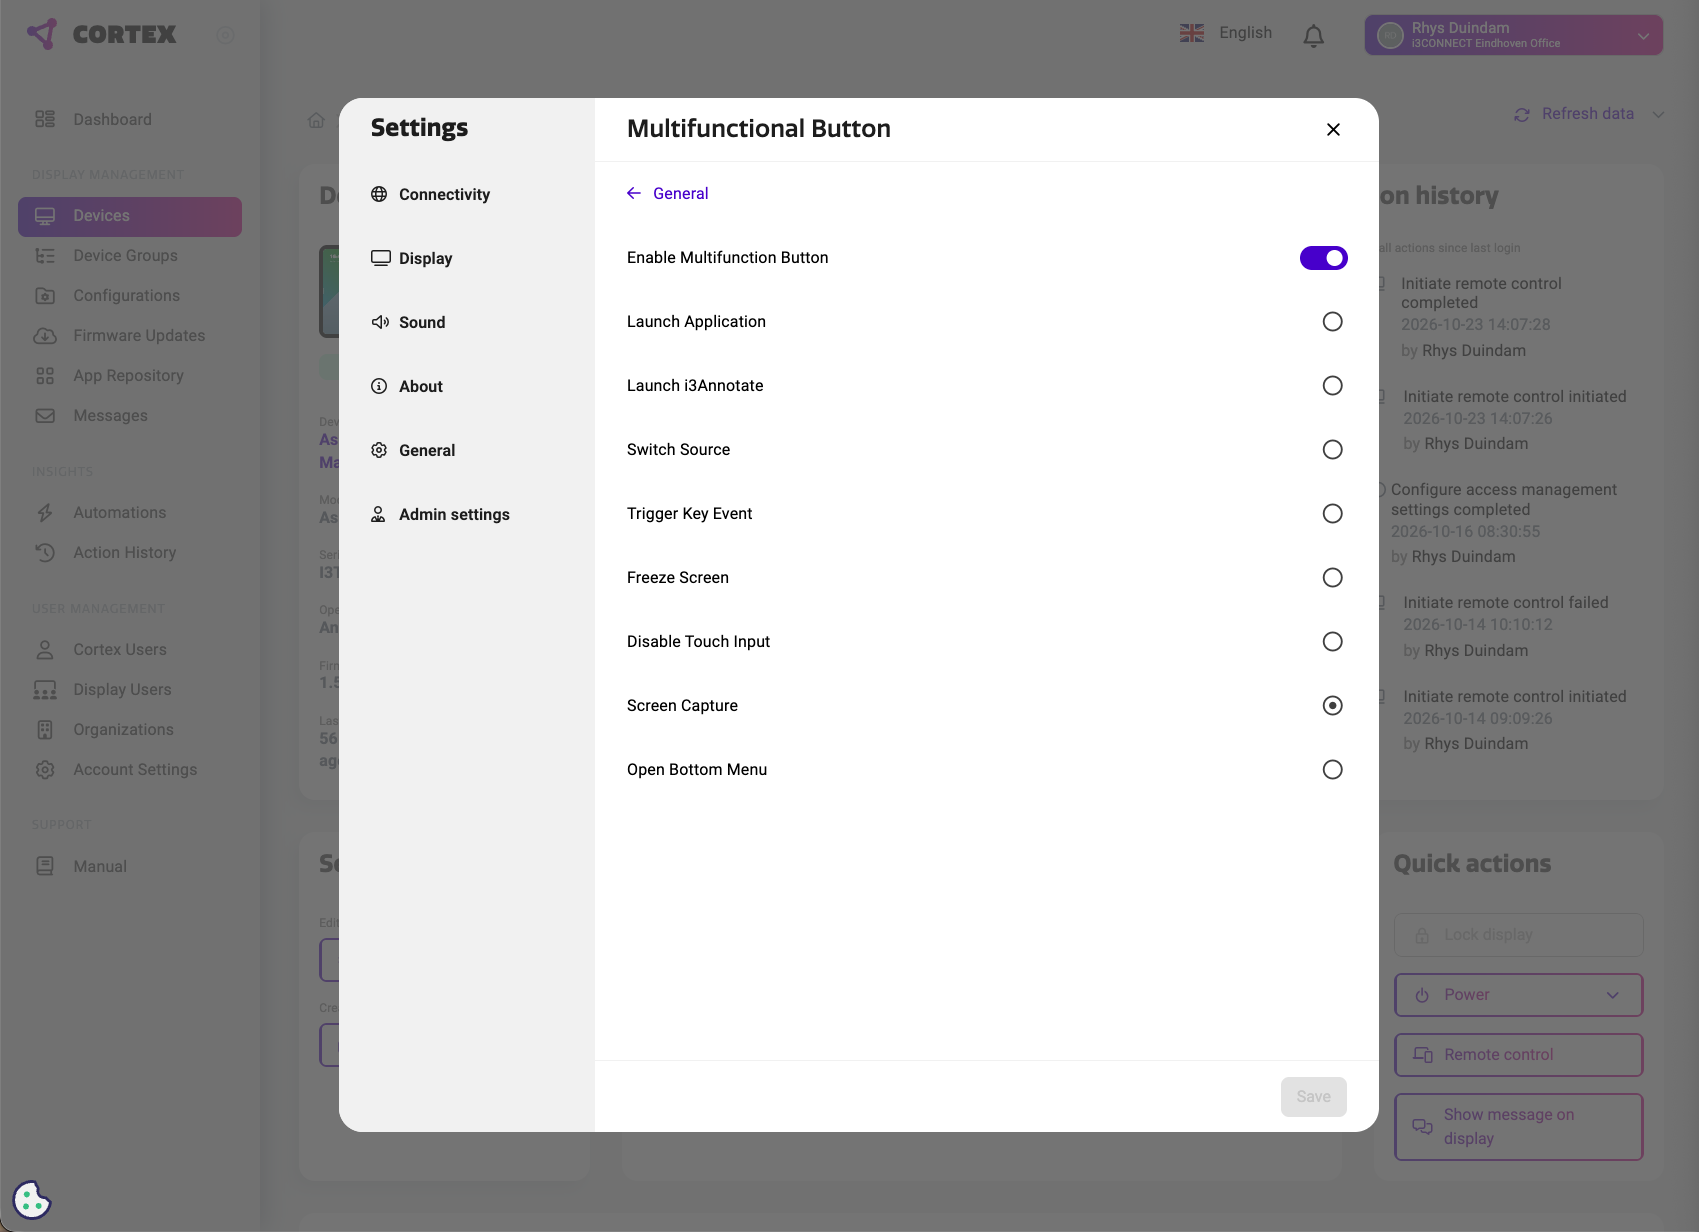Click the UK flag language icon

click(x=1192, y=33)
